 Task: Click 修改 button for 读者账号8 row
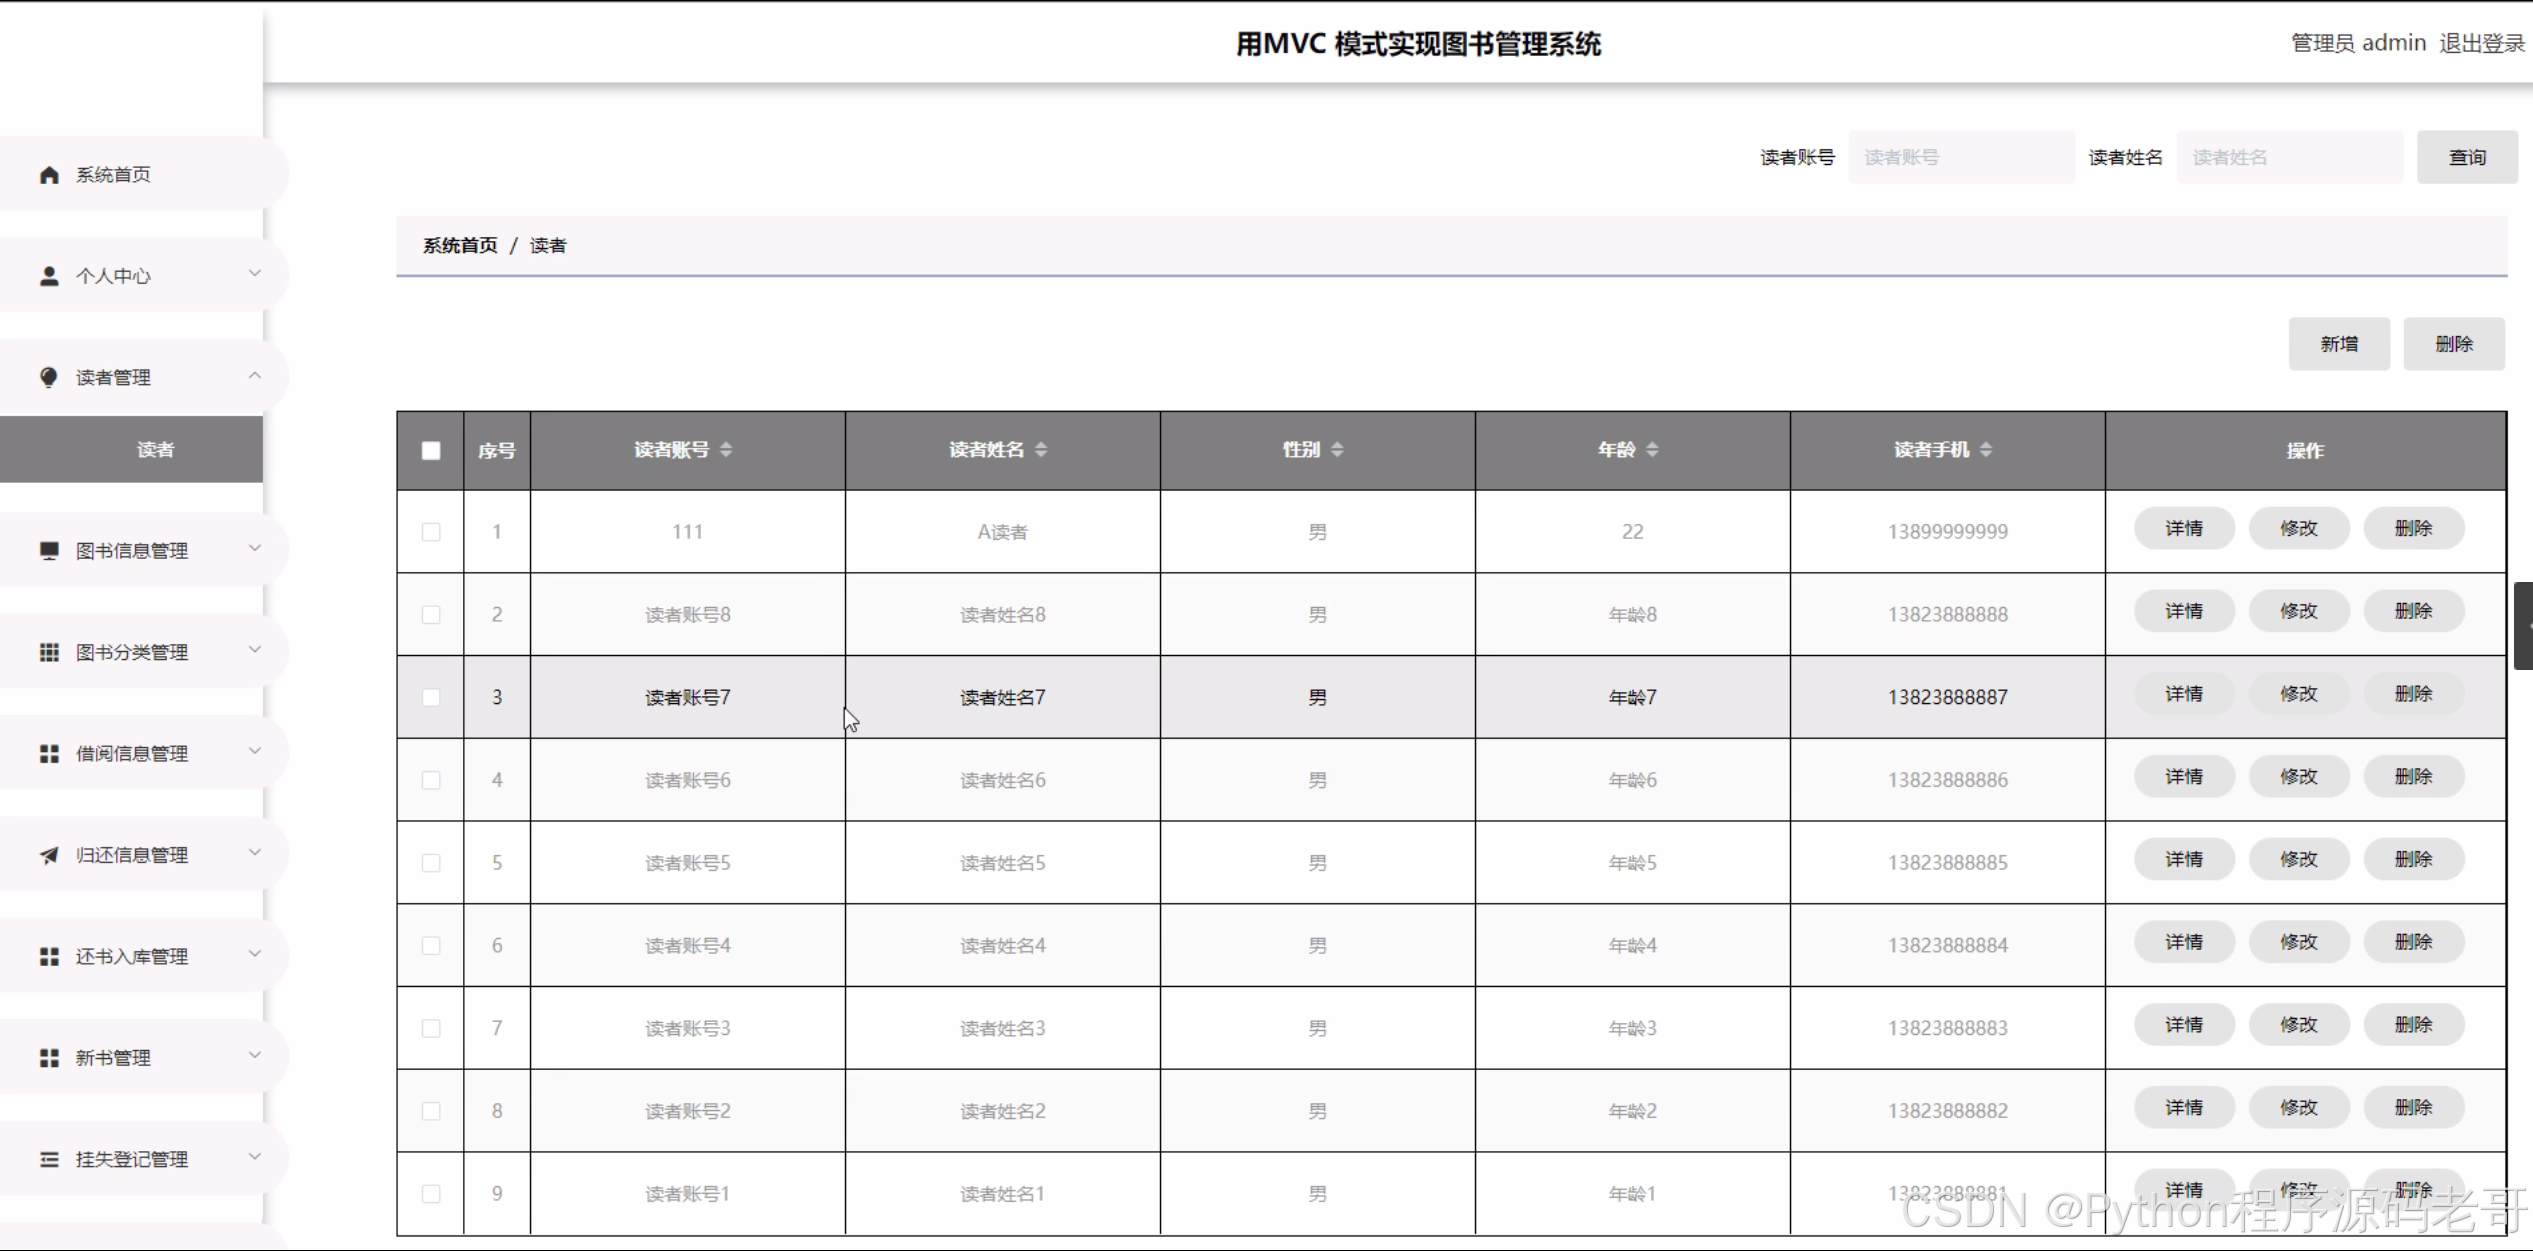pyautogui.click(x=2298, y=611)
